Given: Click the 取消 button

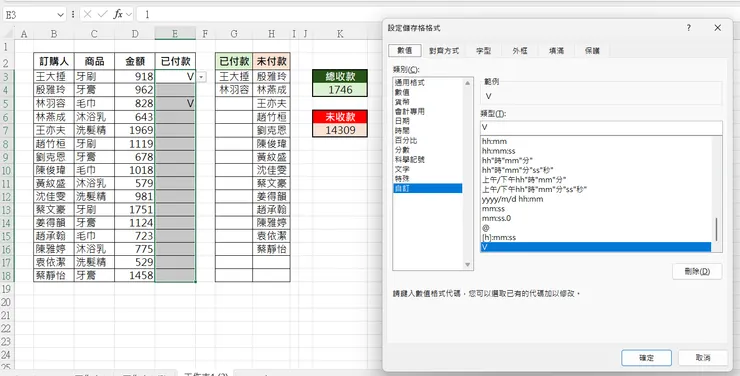Looking at the screenshot, I should pos(703,358).
